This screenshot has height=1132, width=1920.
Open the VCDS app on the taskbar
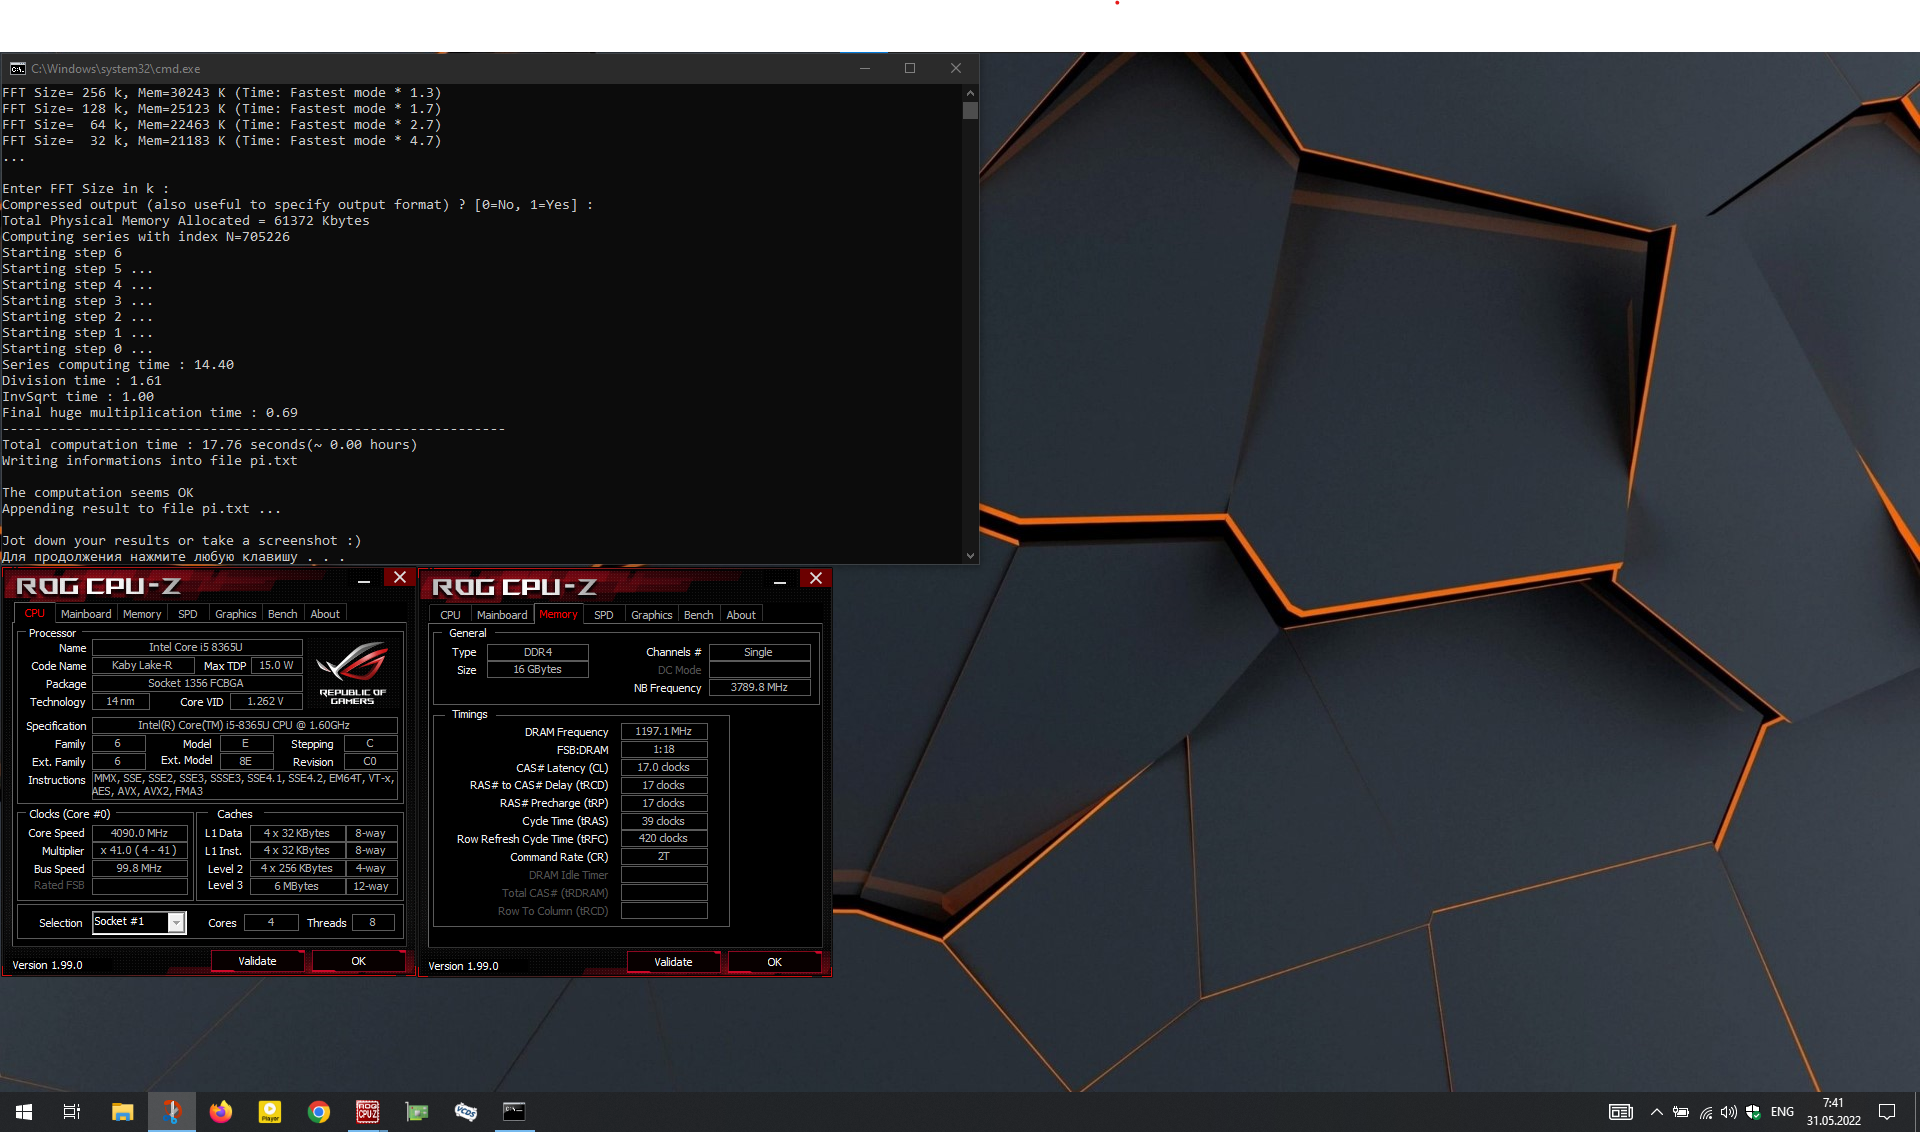pyautogui.click(x=466, y=1111)
